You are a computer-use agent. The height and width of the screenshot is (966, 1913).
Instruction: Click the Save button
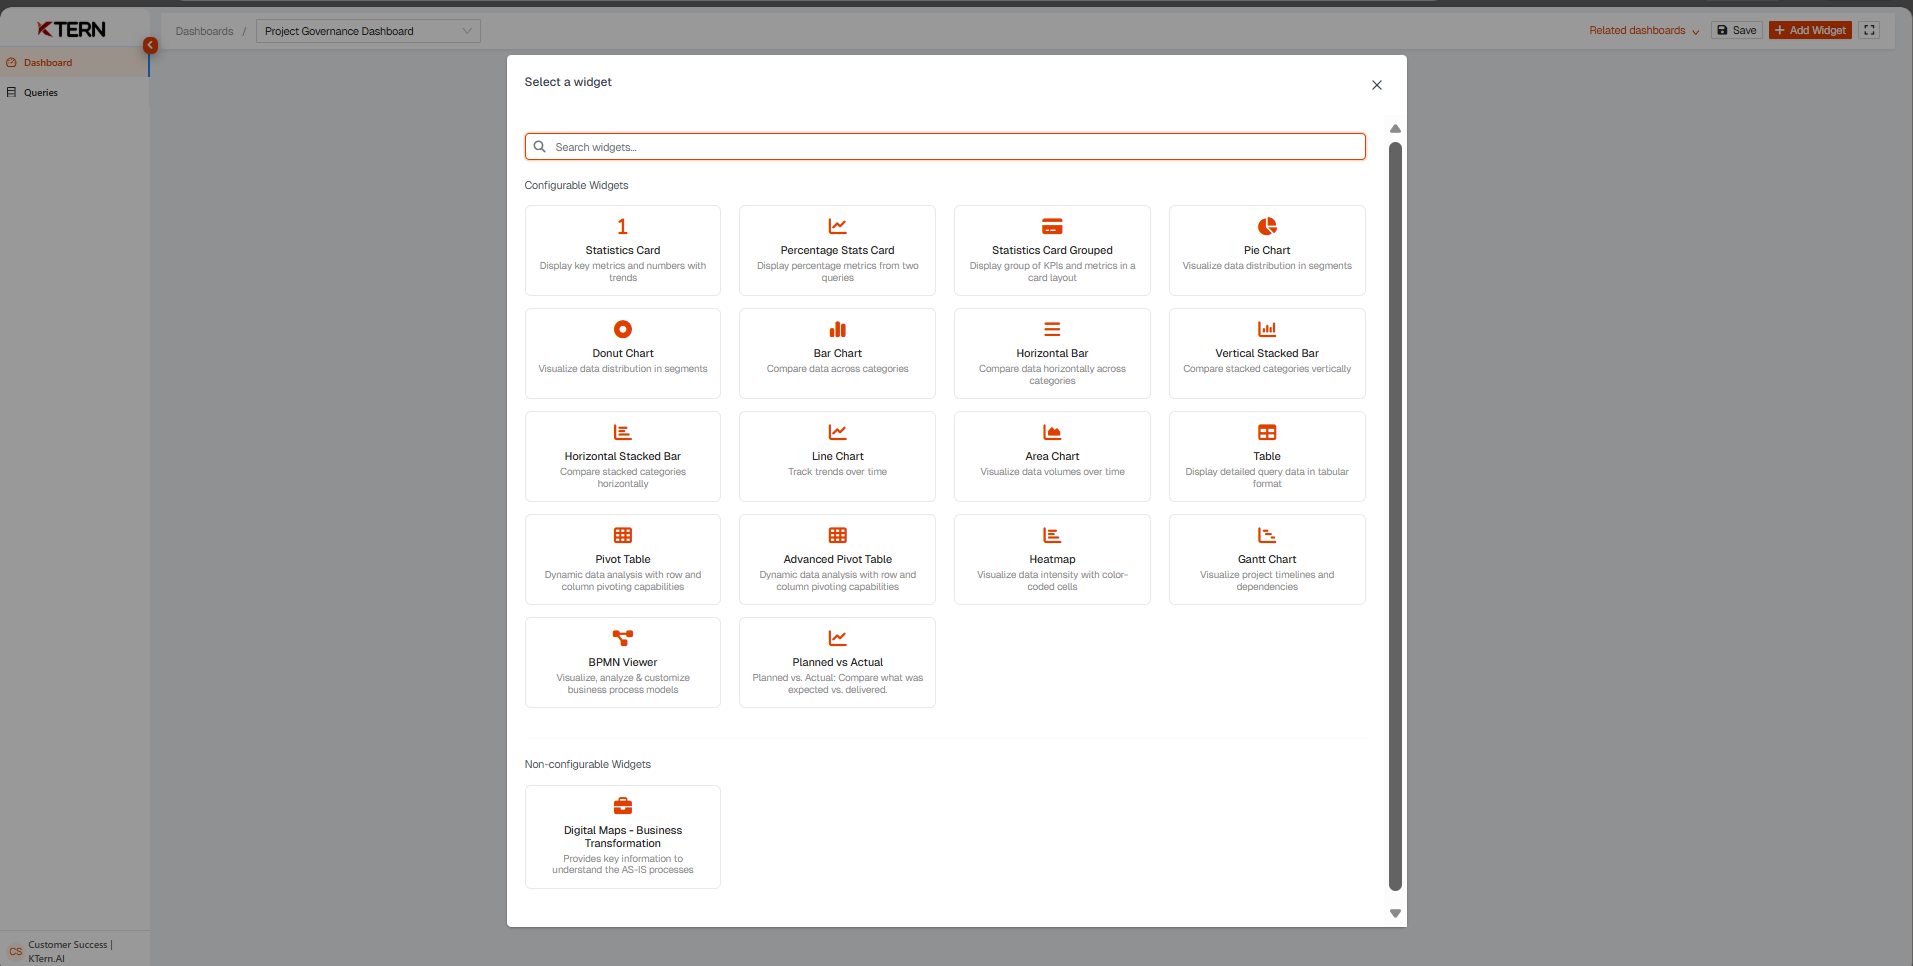click(x=1736, y=31)
